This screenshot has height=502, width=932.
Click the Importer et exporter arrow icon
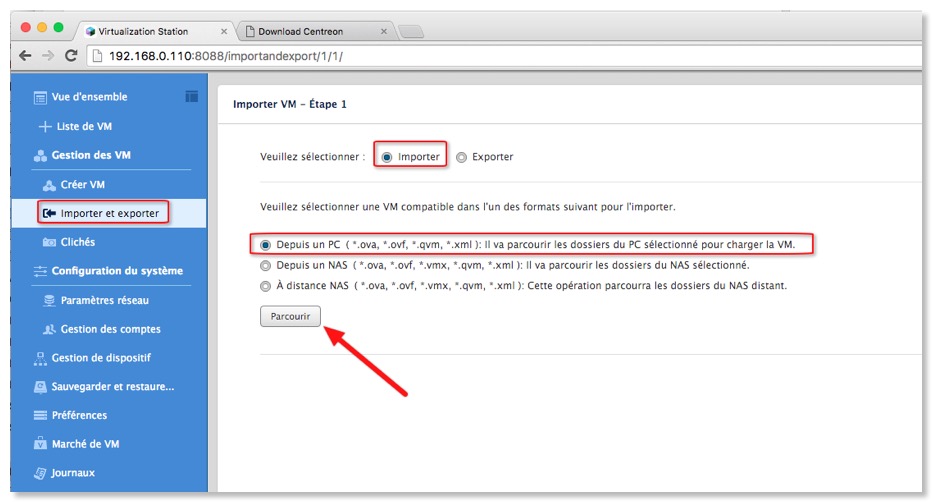(49, 213)
